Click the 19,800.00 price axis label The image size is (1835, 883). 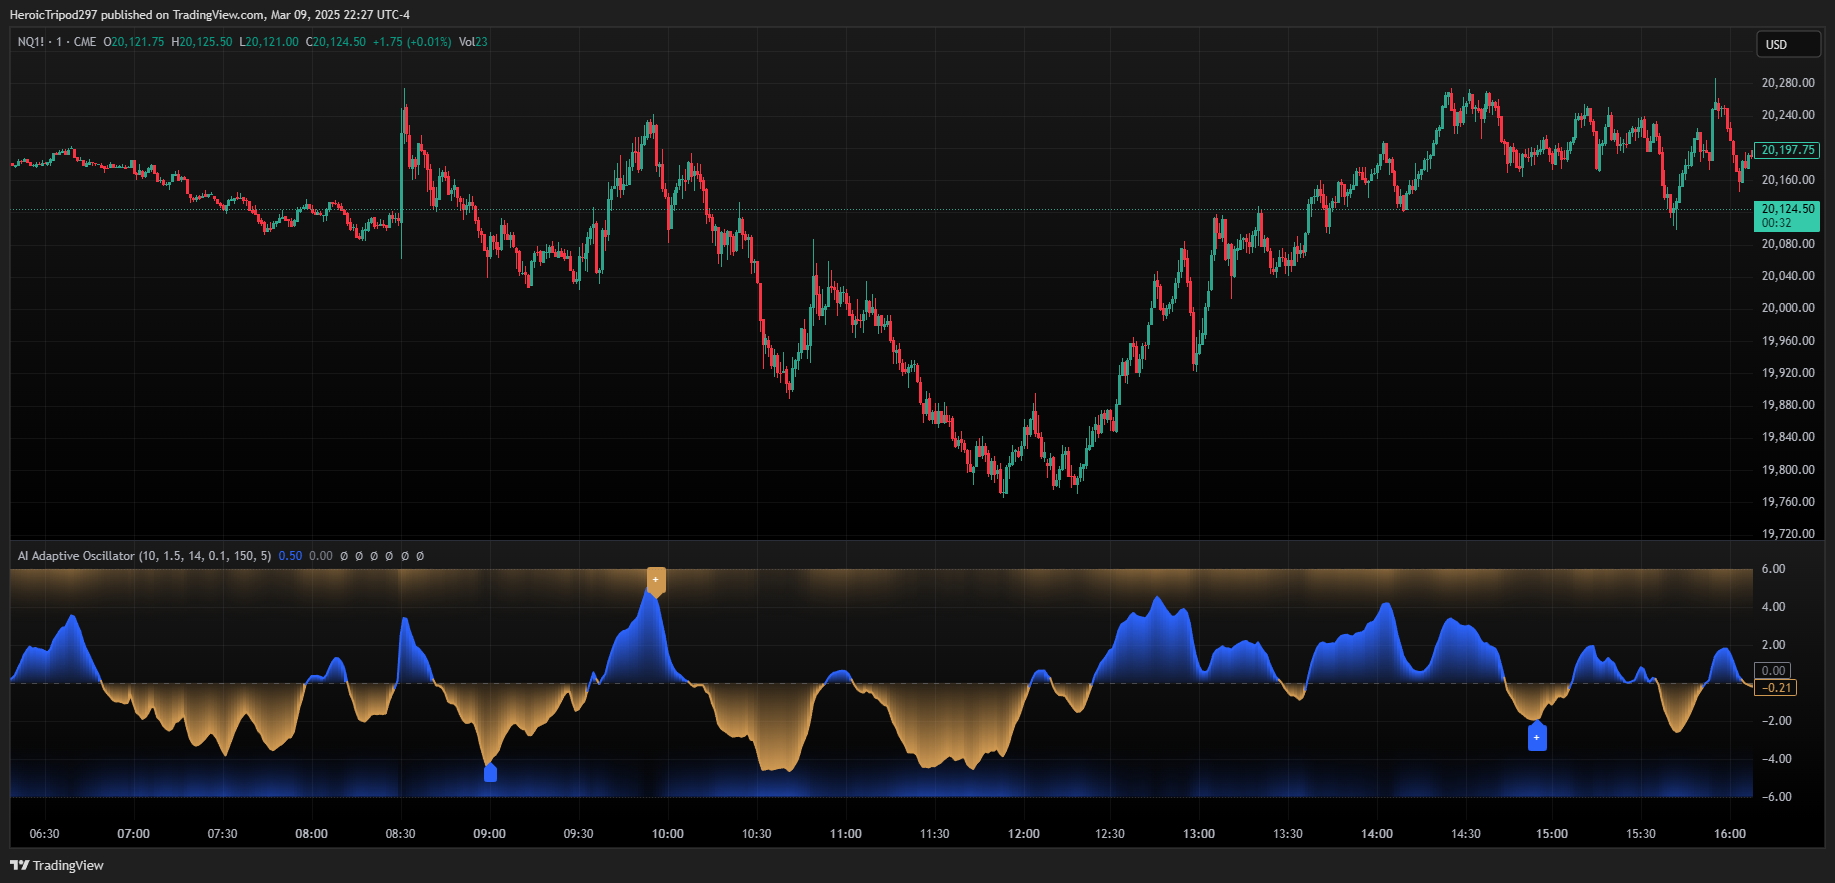click(1788, 470)
